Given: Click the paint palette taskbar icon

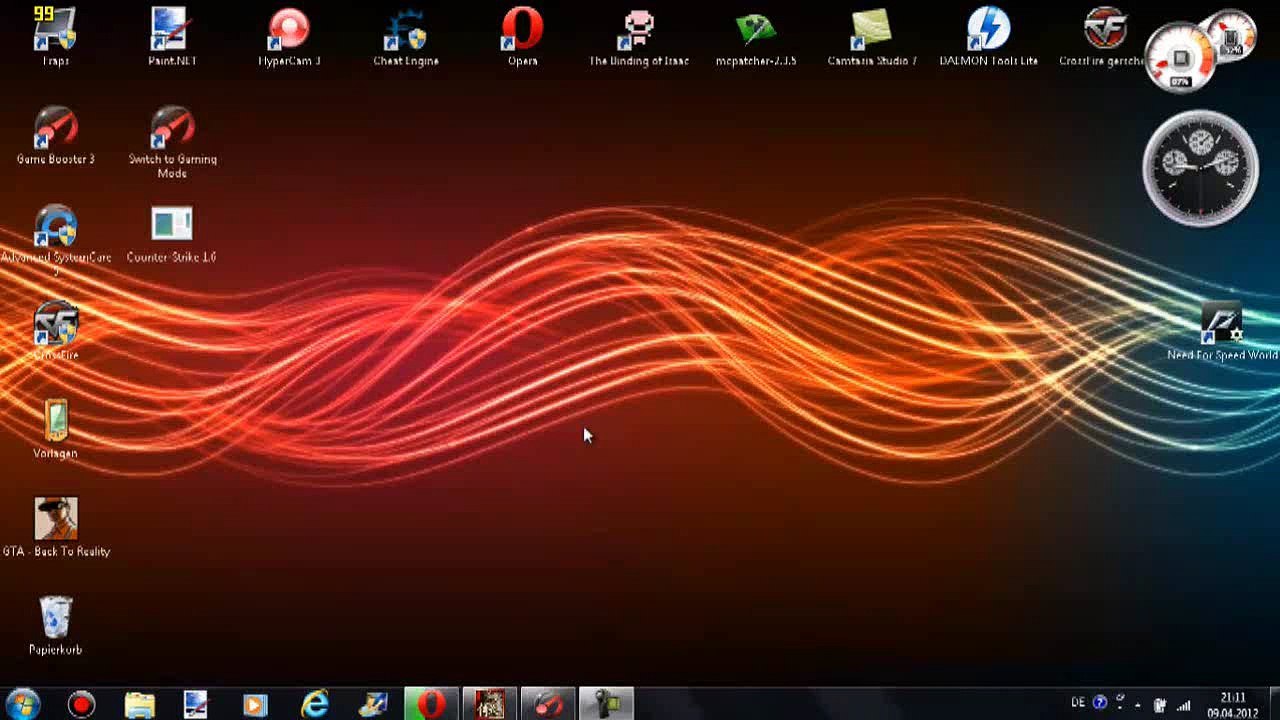Looking at the screenshot, I should pos(373,704).
